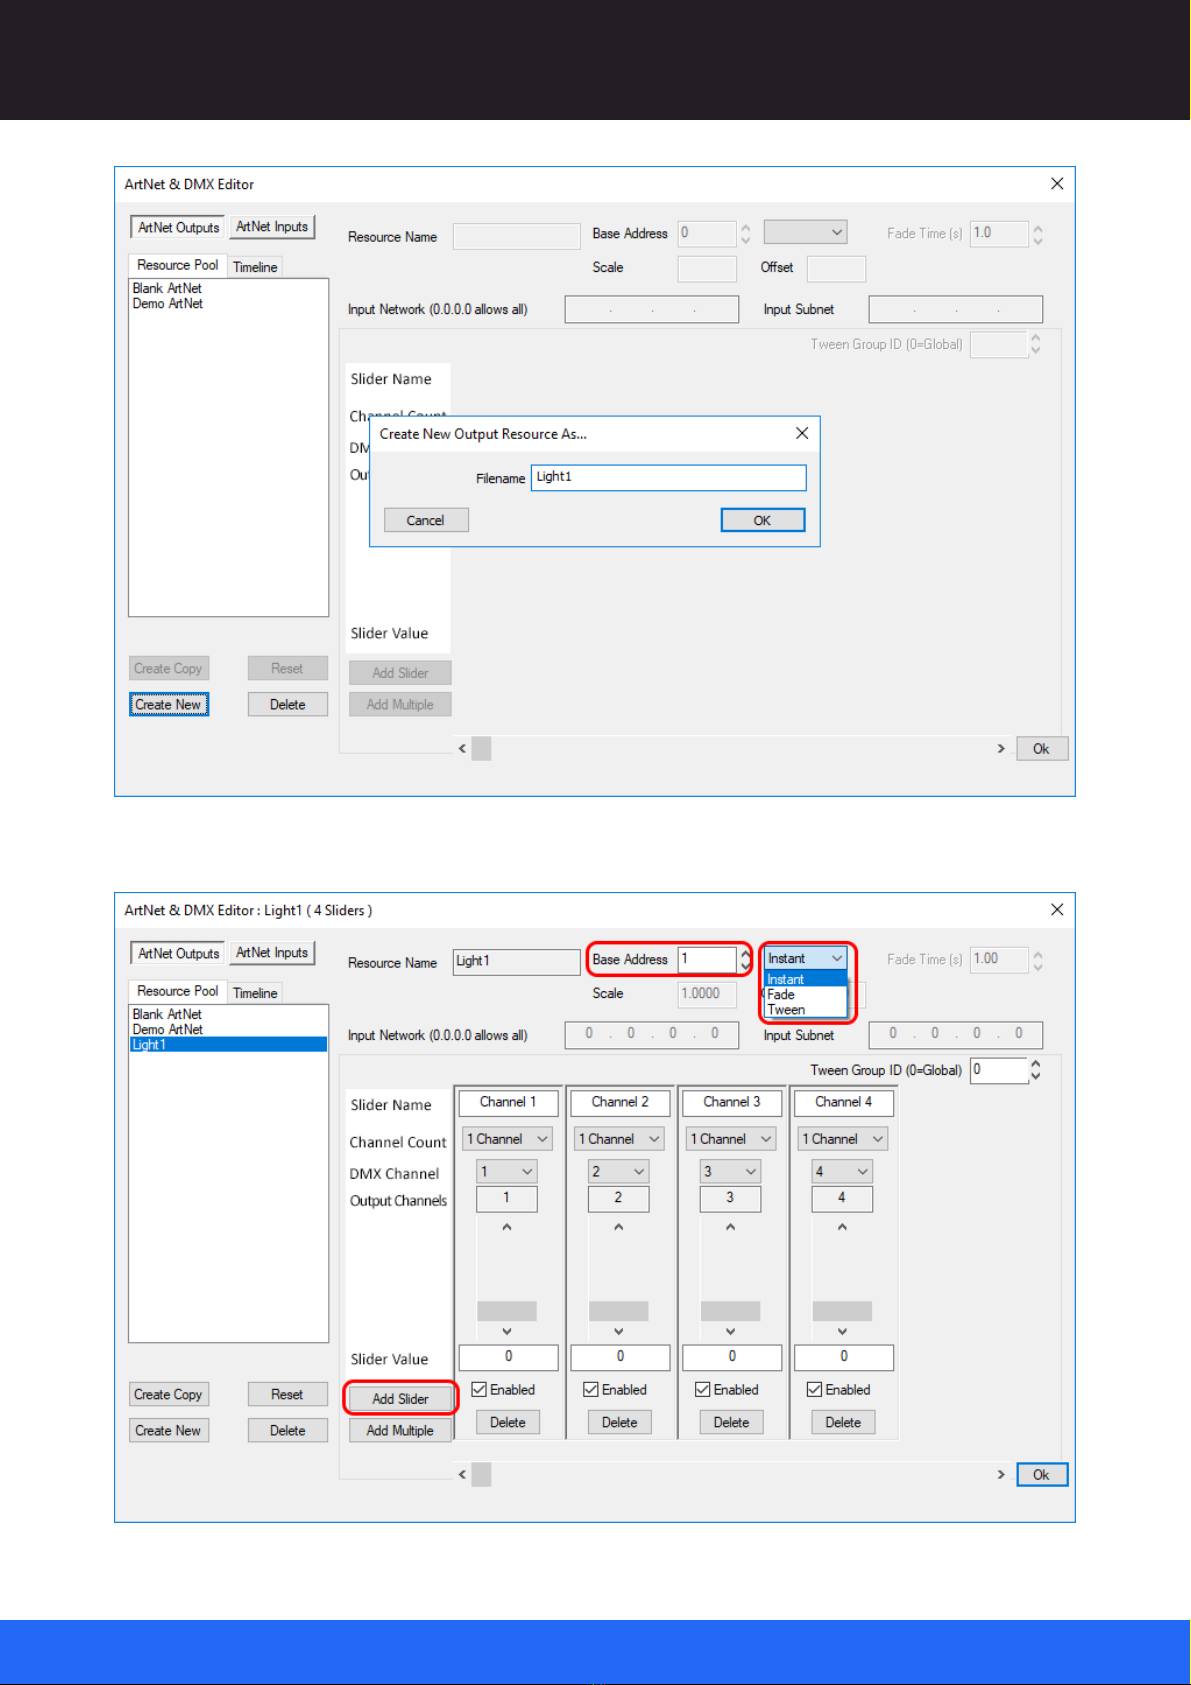
Task: Click Channel 1 slider up arrow
Action: pos(507,1227)
